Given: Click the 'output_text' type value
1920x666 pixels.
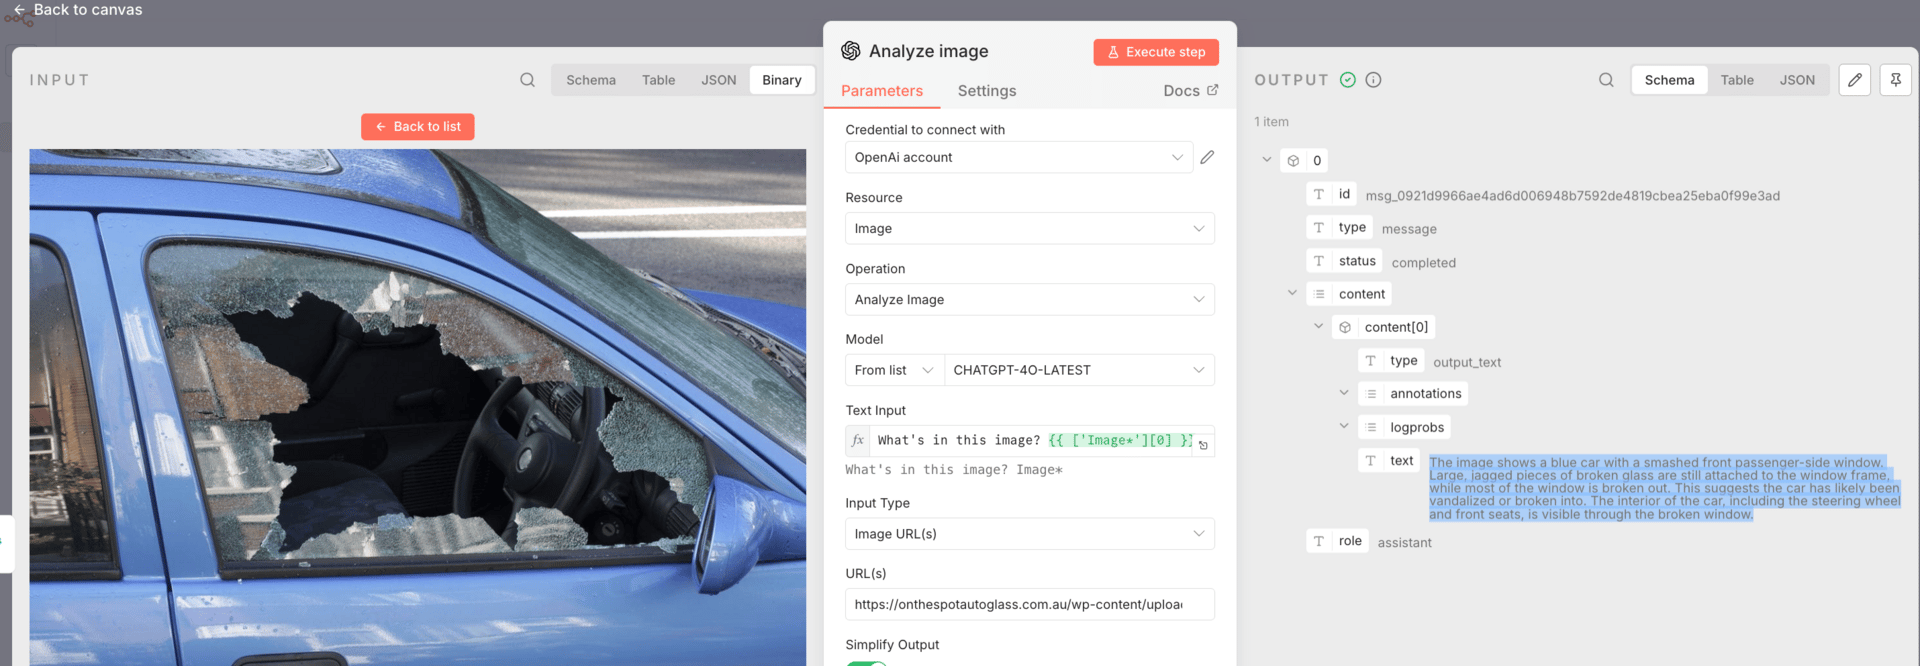Looking at the screenshot, I should pos(1466,363).
